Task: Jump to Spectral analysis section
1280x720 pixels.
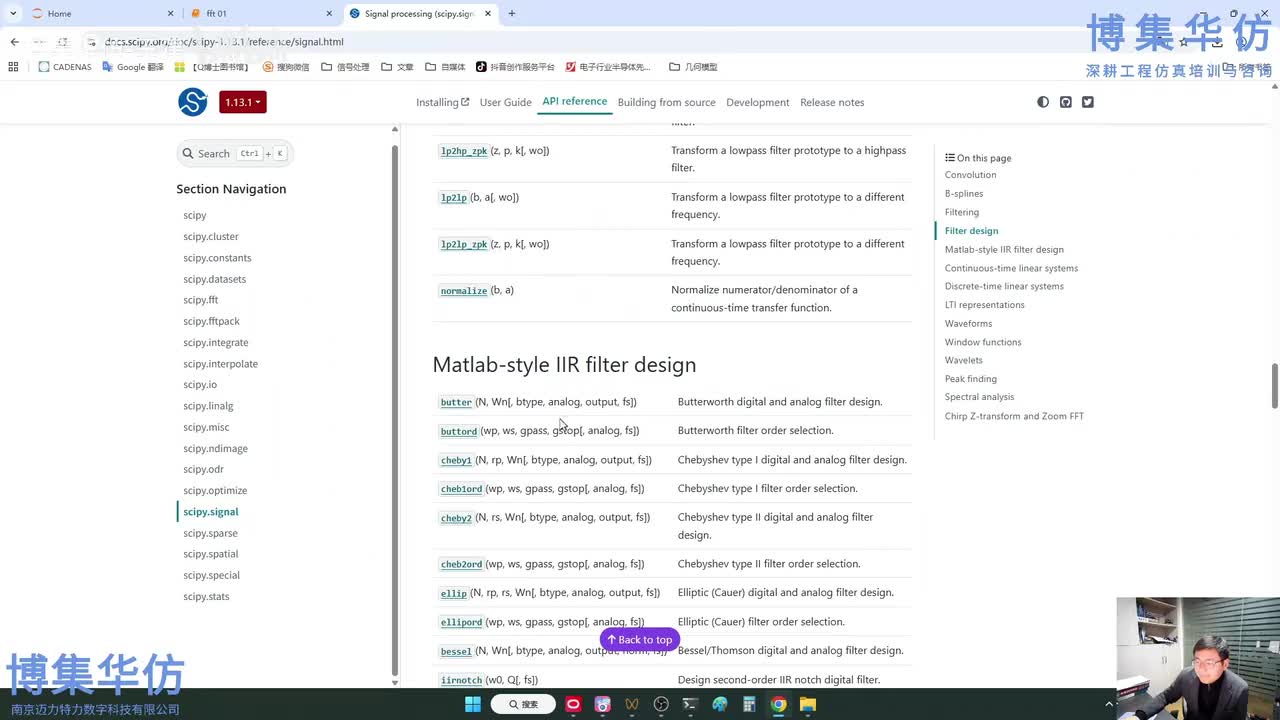Action: point(979,397)
